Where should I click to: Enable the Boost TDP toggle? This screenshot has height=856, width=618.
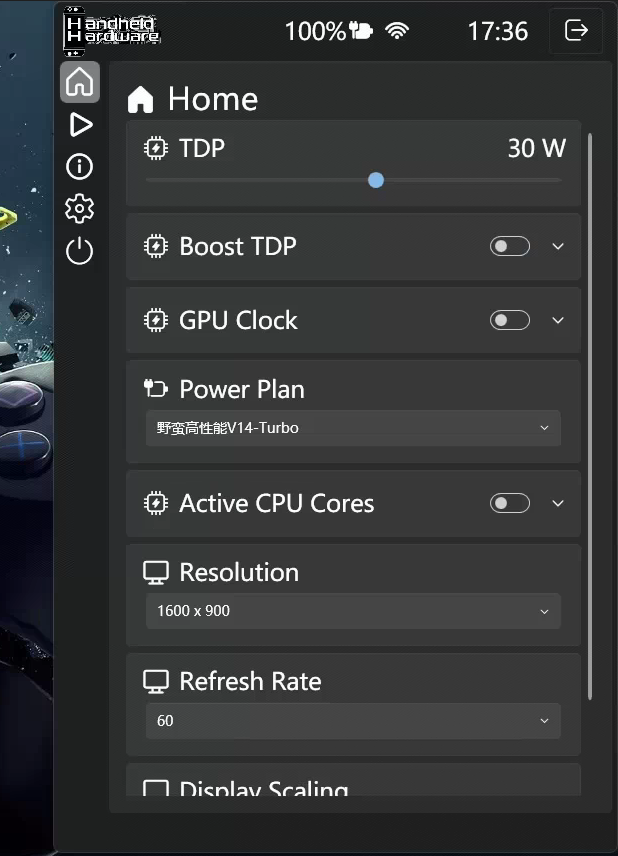pyautogui.click(x=510, y=246)
